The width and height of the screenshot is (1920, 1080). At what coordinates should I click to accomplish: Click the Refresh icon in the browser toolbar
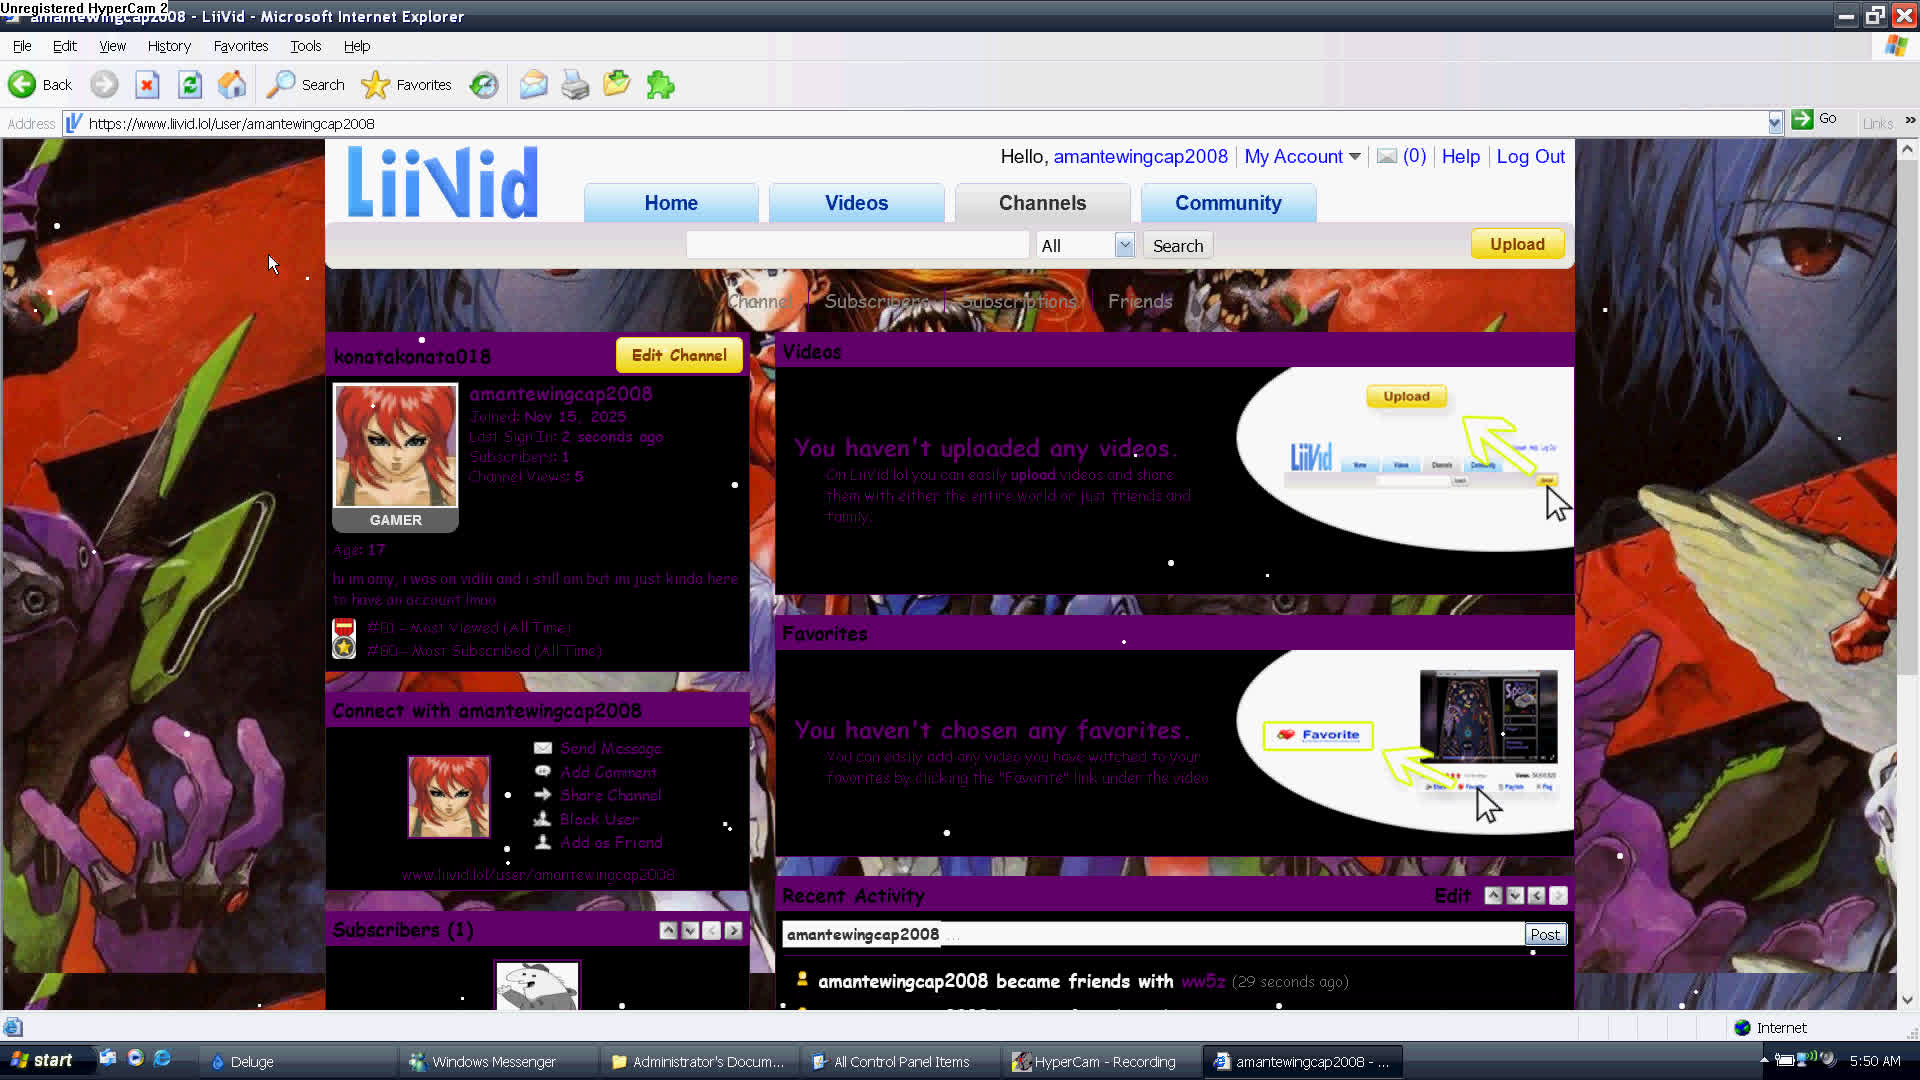pos(190,84)
